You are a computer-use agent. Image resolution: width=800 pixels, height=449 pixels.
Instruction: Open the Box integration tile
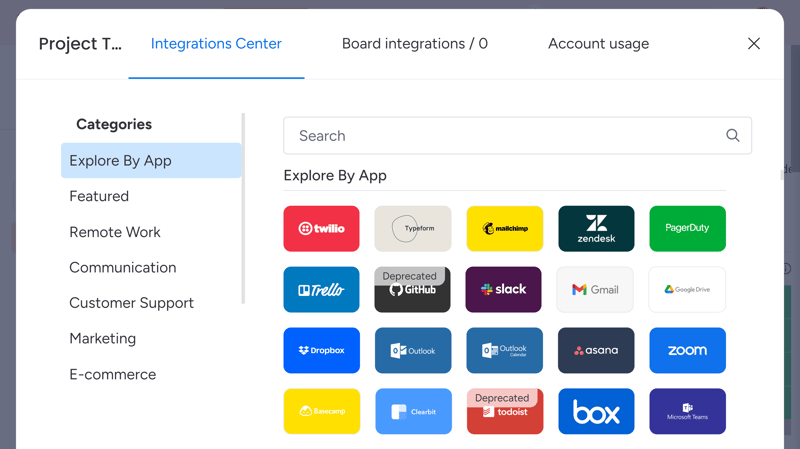coord(596,411)
